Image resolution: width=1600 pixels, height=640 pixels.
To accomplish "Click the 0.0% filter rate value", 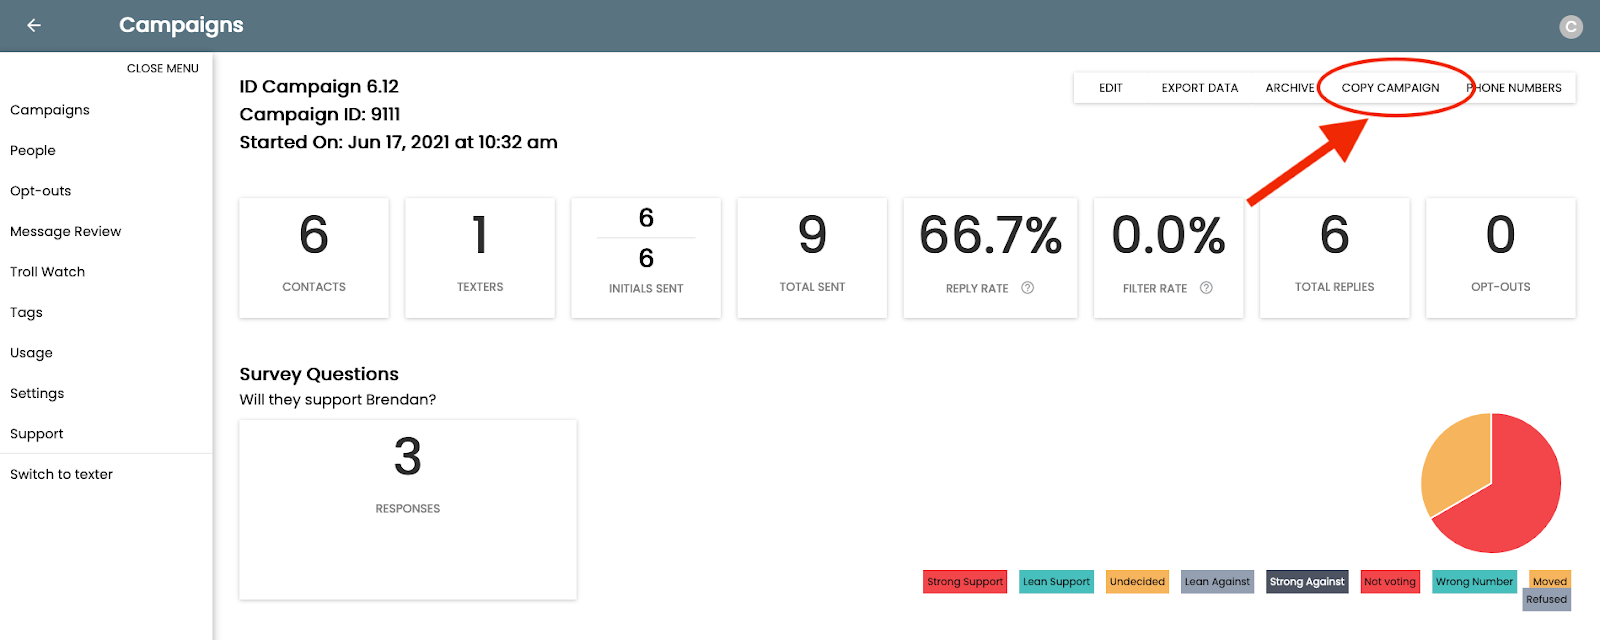I will pyautogui.click(x=1168, y=236).
